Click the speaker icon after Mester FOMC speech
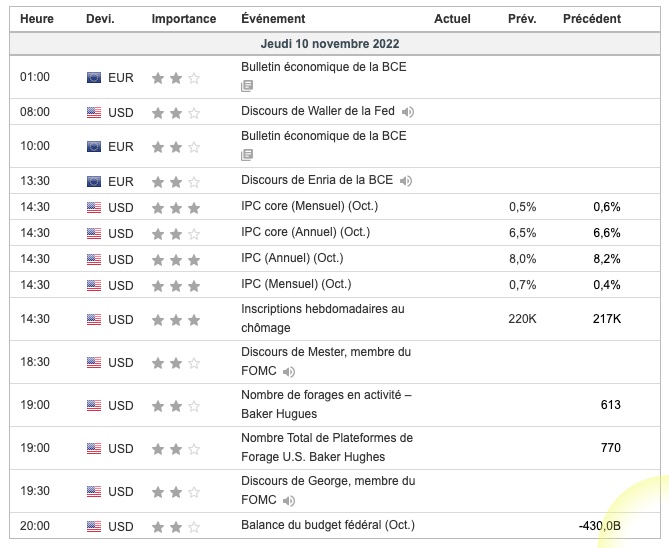The image size is (669, 548). click(289, 372)
